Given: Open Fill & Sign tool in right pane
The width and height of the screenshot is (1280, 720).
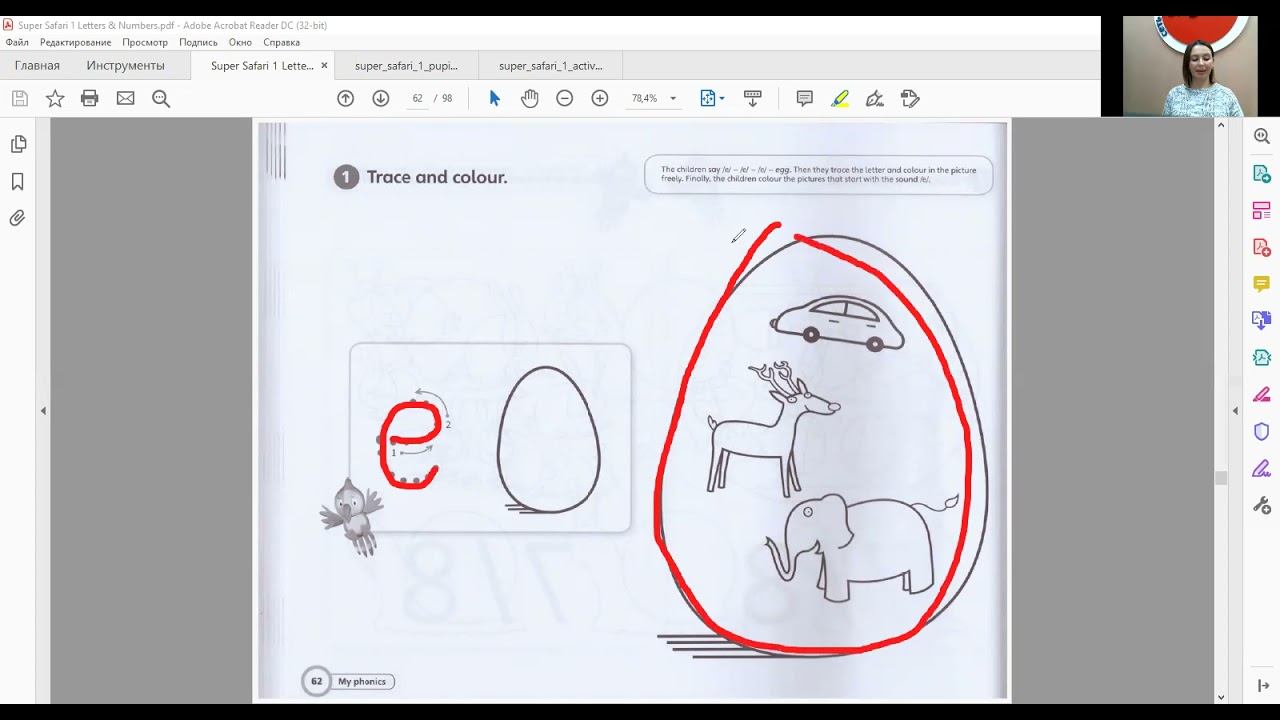Looking at the screenshot, I should 1262,468.
